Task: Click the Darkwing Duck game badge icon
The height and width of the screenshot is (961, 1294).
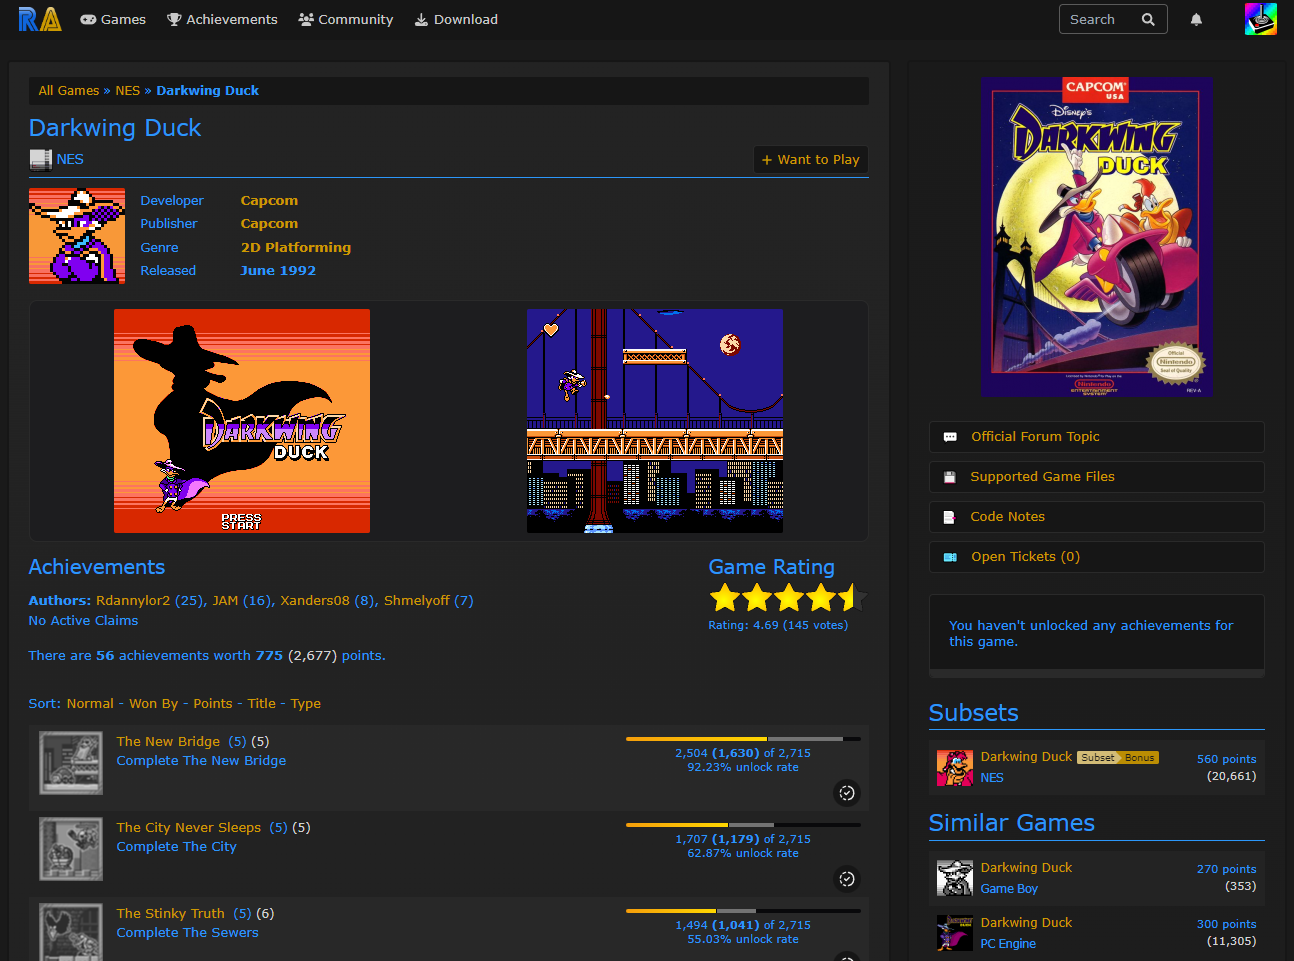Action: (77, 236)
